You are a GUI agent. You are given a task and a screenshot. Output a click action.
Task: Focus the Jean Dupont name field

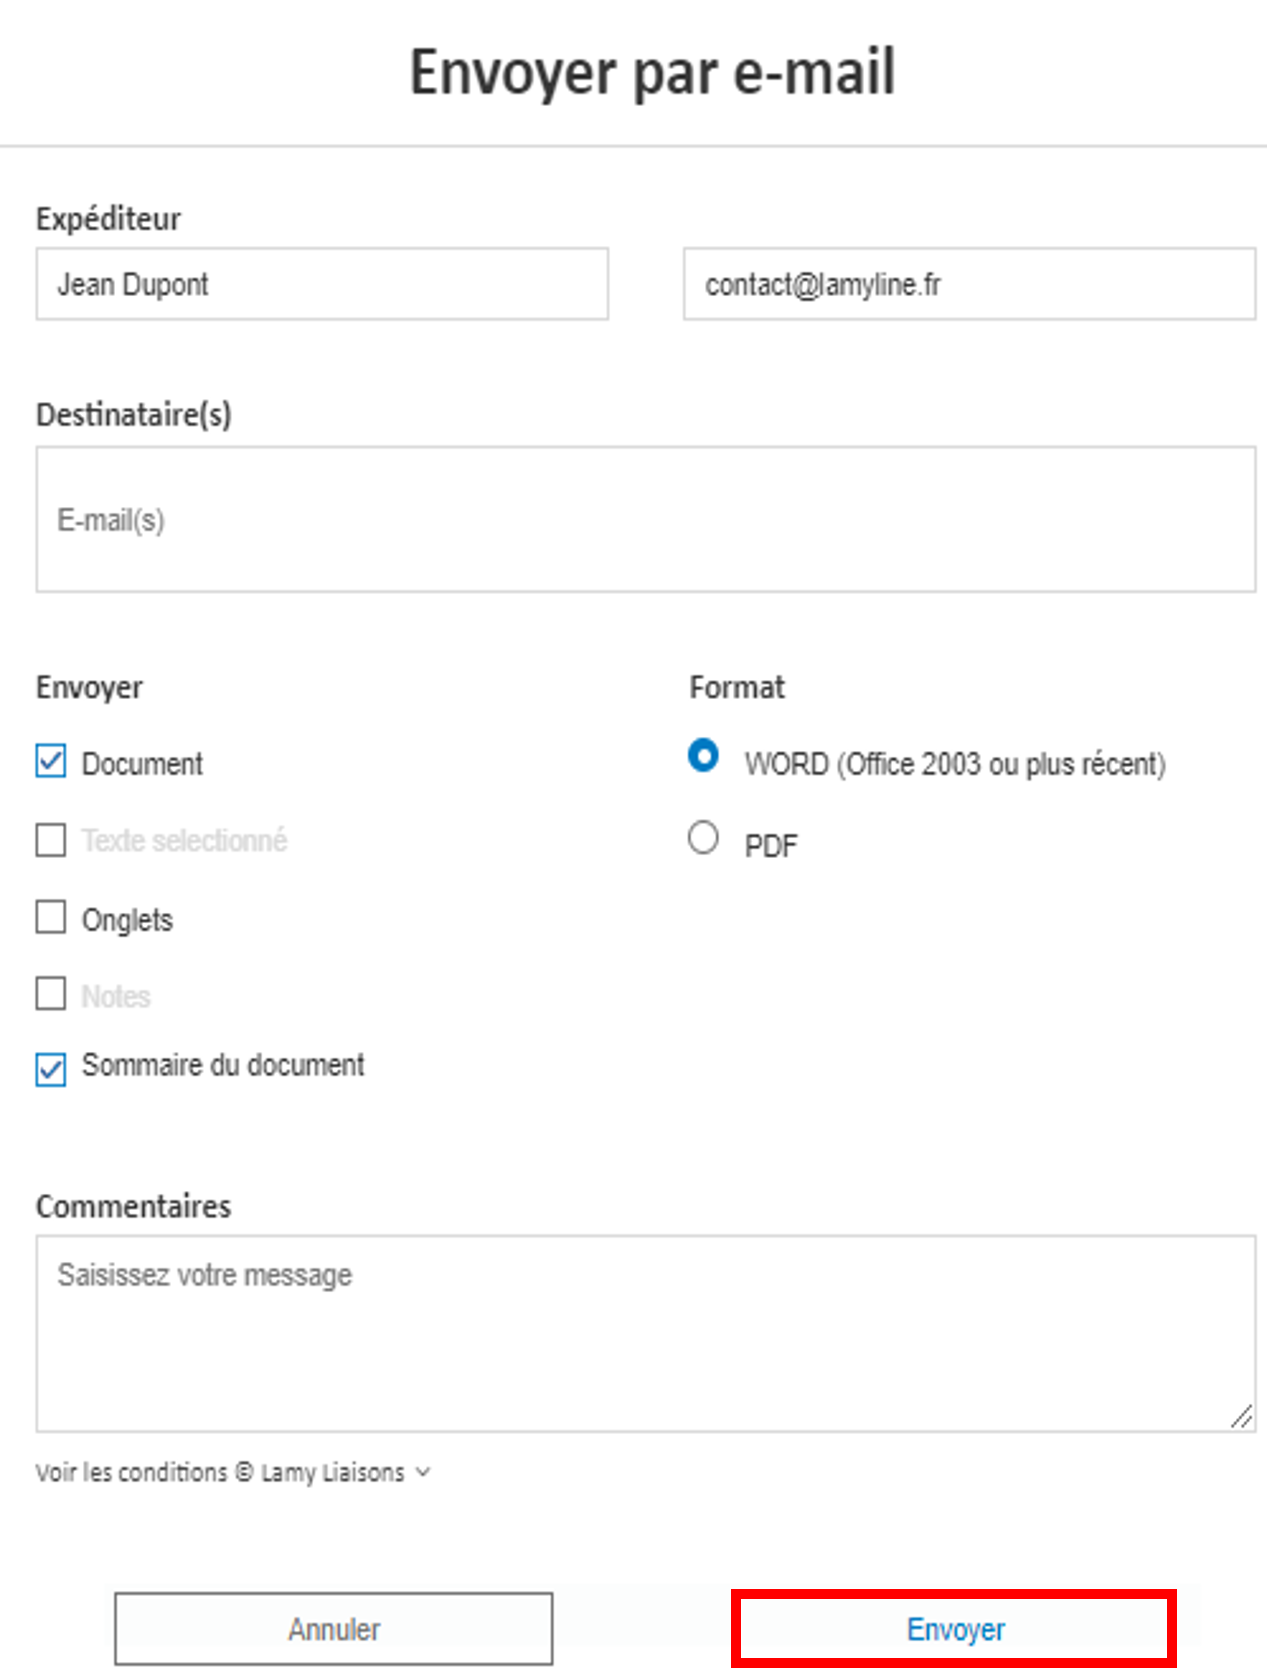(x=322, y=284)
